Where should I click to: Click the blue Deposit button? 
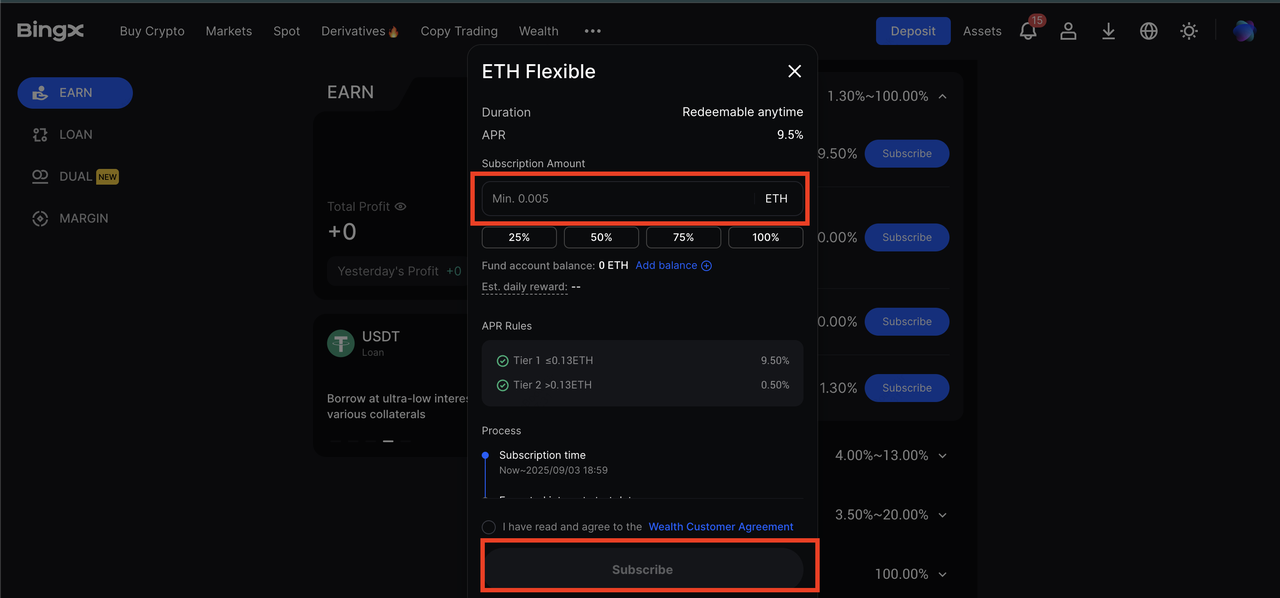[913, 31]
